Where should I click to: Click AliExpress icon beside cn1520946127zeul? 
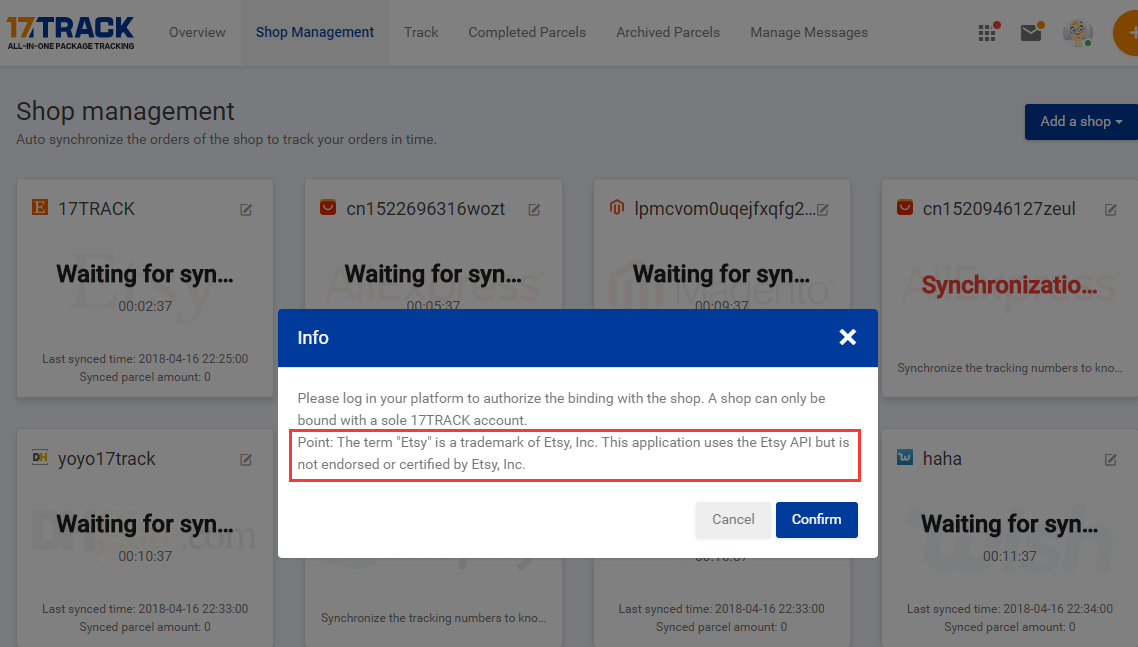(905, 208)
